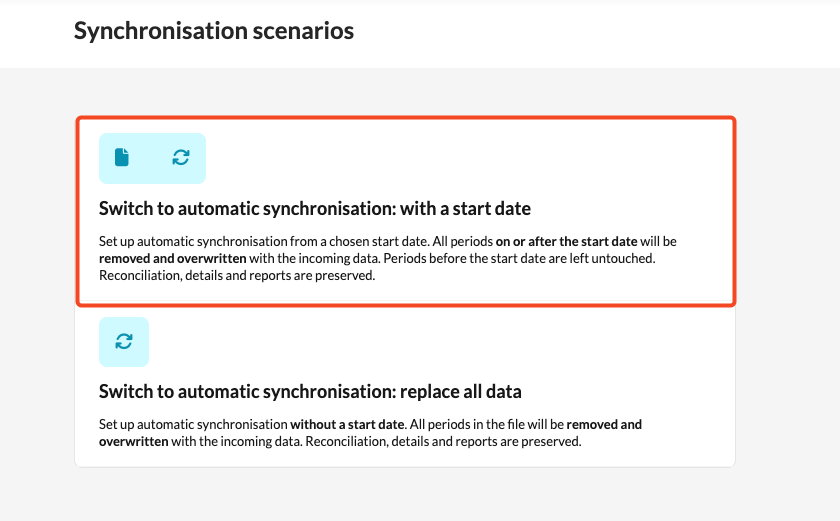Click the file document icon in first card
Screen dimensions: 840x521
(122, 157)
